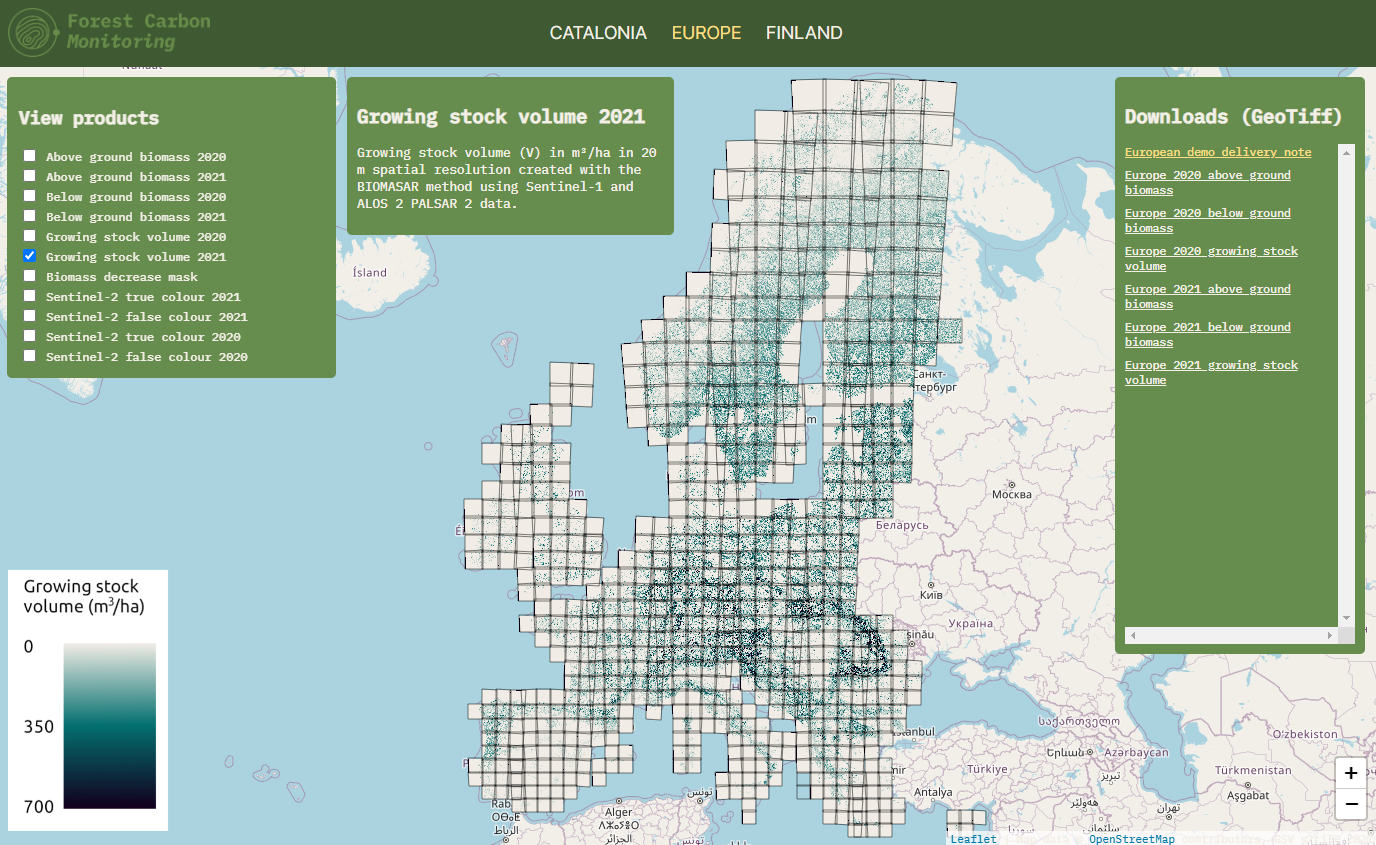Download Europe 2020 above ground biomass GeoTiff
This screenshot has width=1376, height=845.
point(1207,182)
